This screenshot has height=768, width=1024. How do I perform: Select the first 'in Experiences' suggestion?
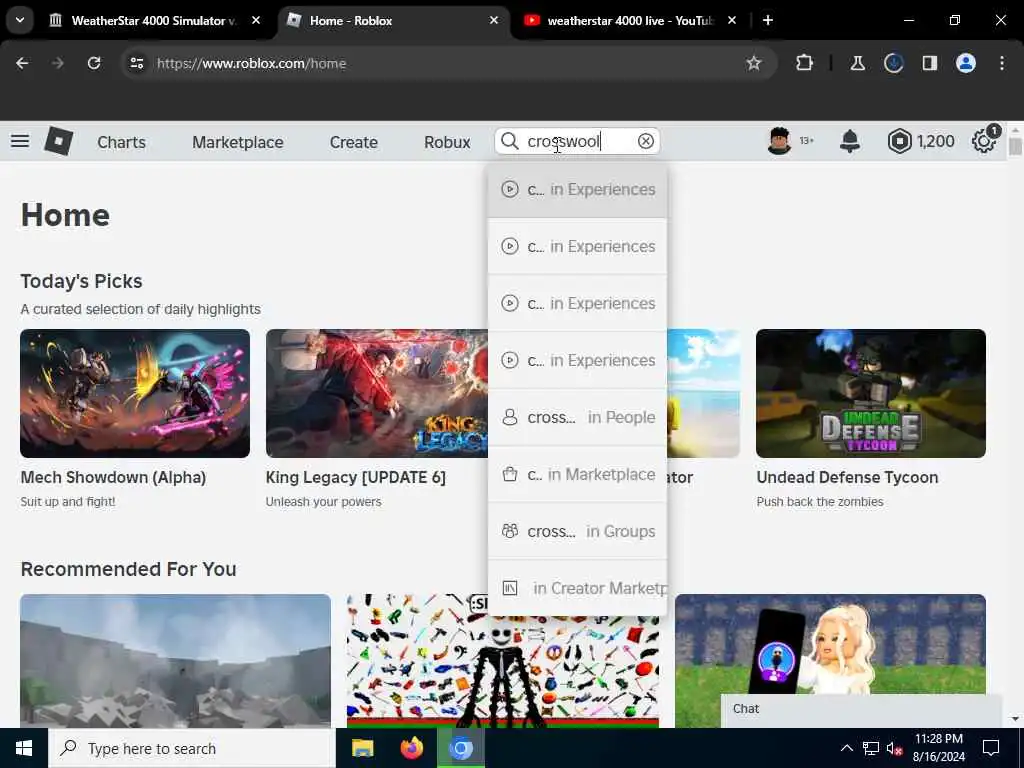coord(577,189)
